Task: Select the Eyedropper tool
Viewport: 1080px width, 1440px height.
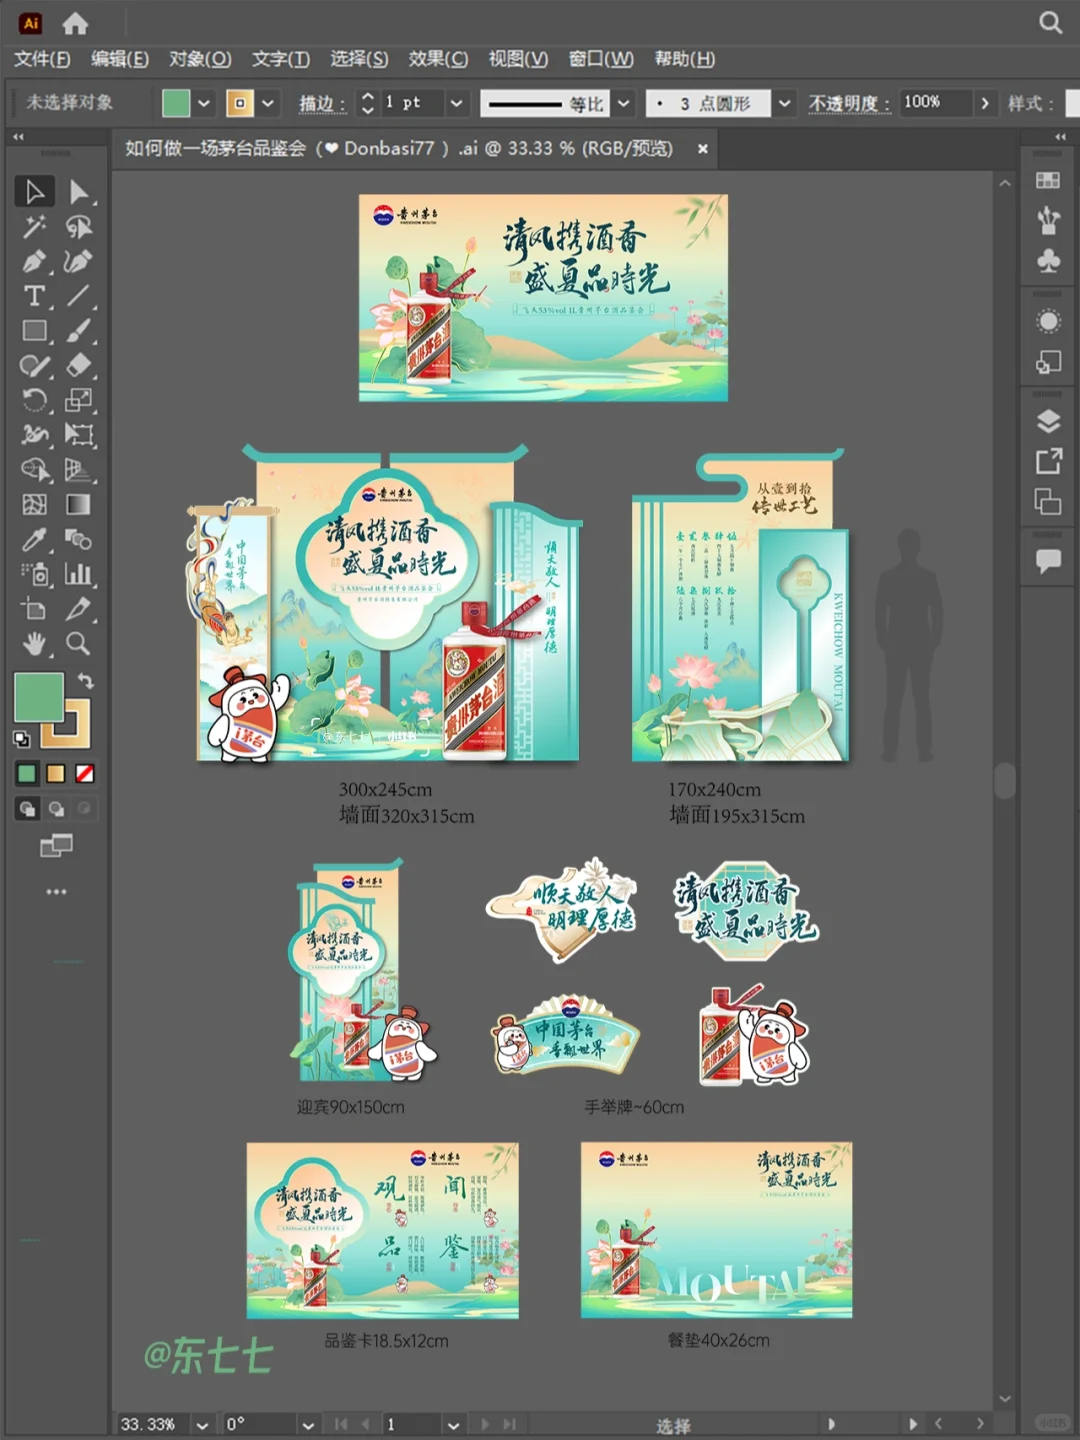Action: click(34, 540)
